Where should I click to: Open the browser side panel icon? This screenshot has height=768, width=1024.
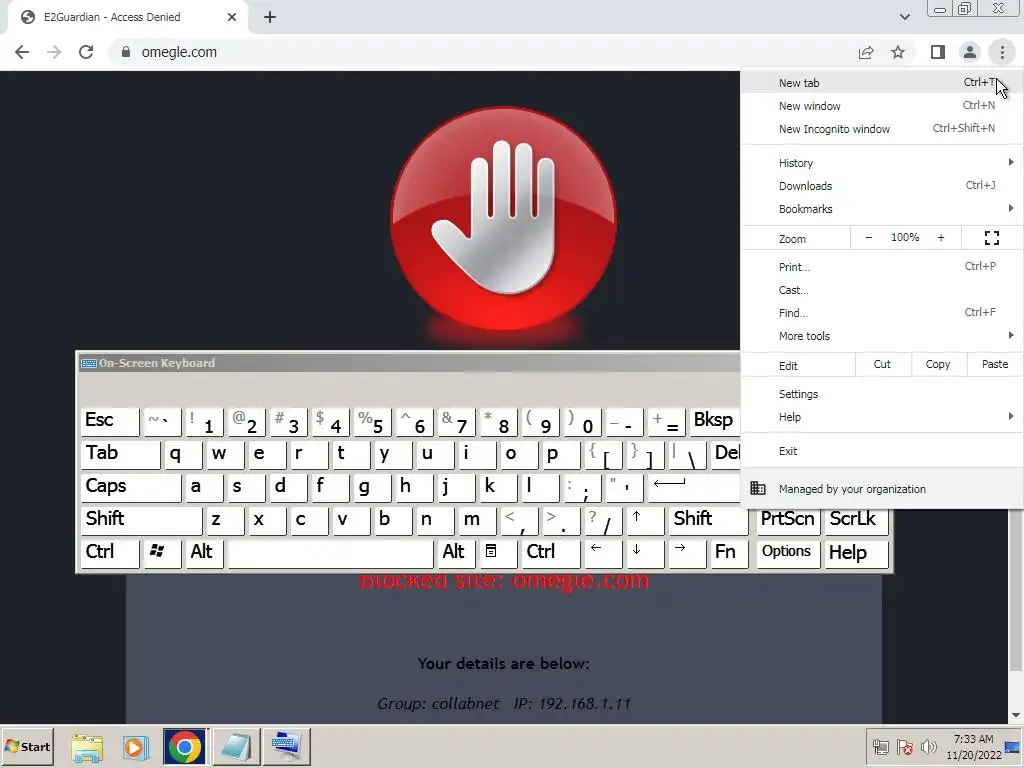(x=938, y=52)
